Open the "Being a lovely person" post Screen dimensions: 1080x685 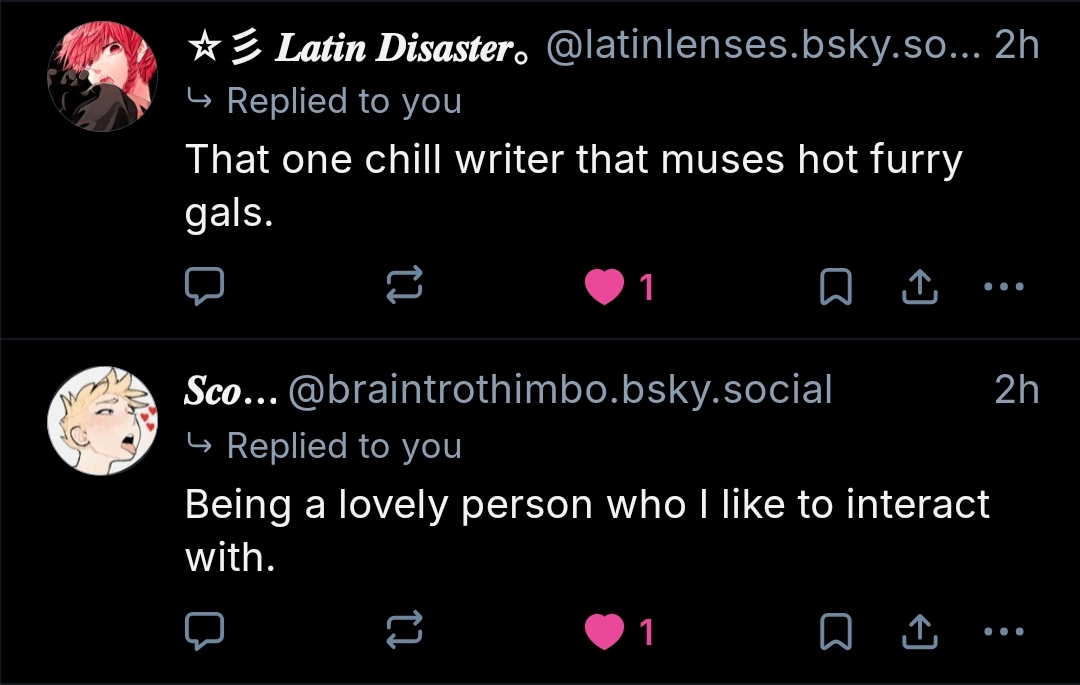587,529
